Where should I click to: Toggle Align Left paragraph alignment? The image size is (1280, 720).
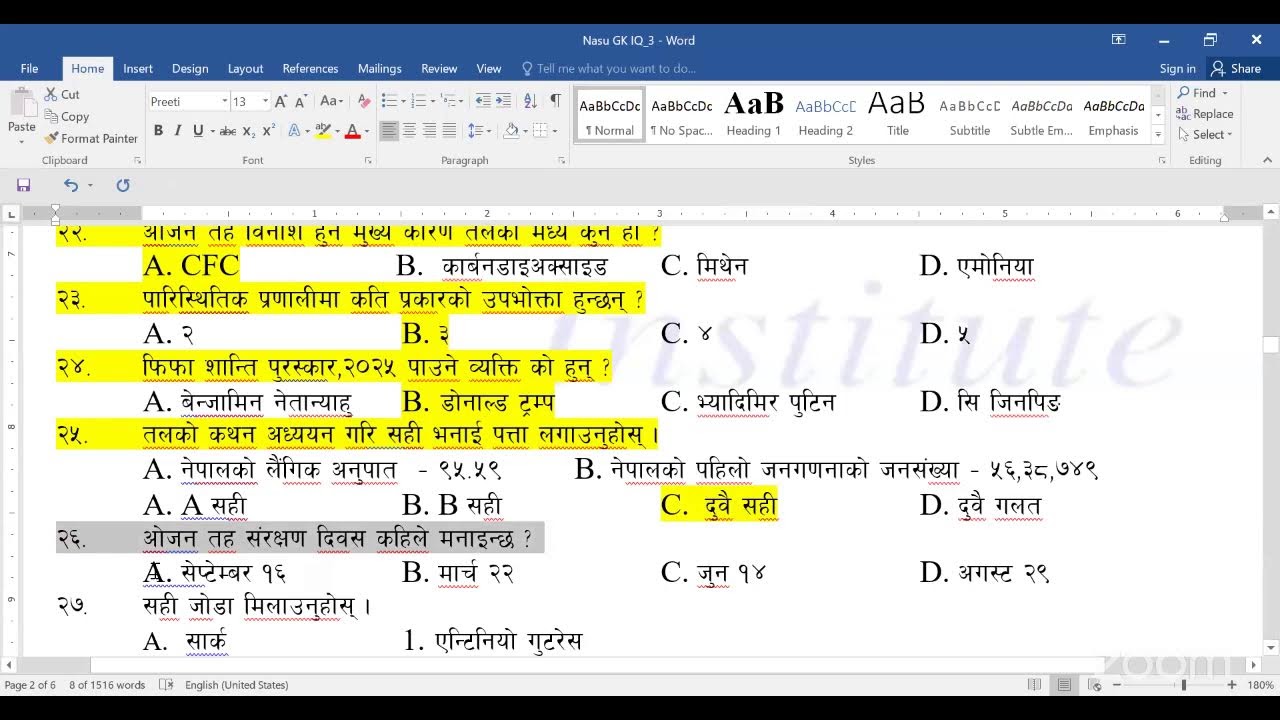(x=389, y=131)
